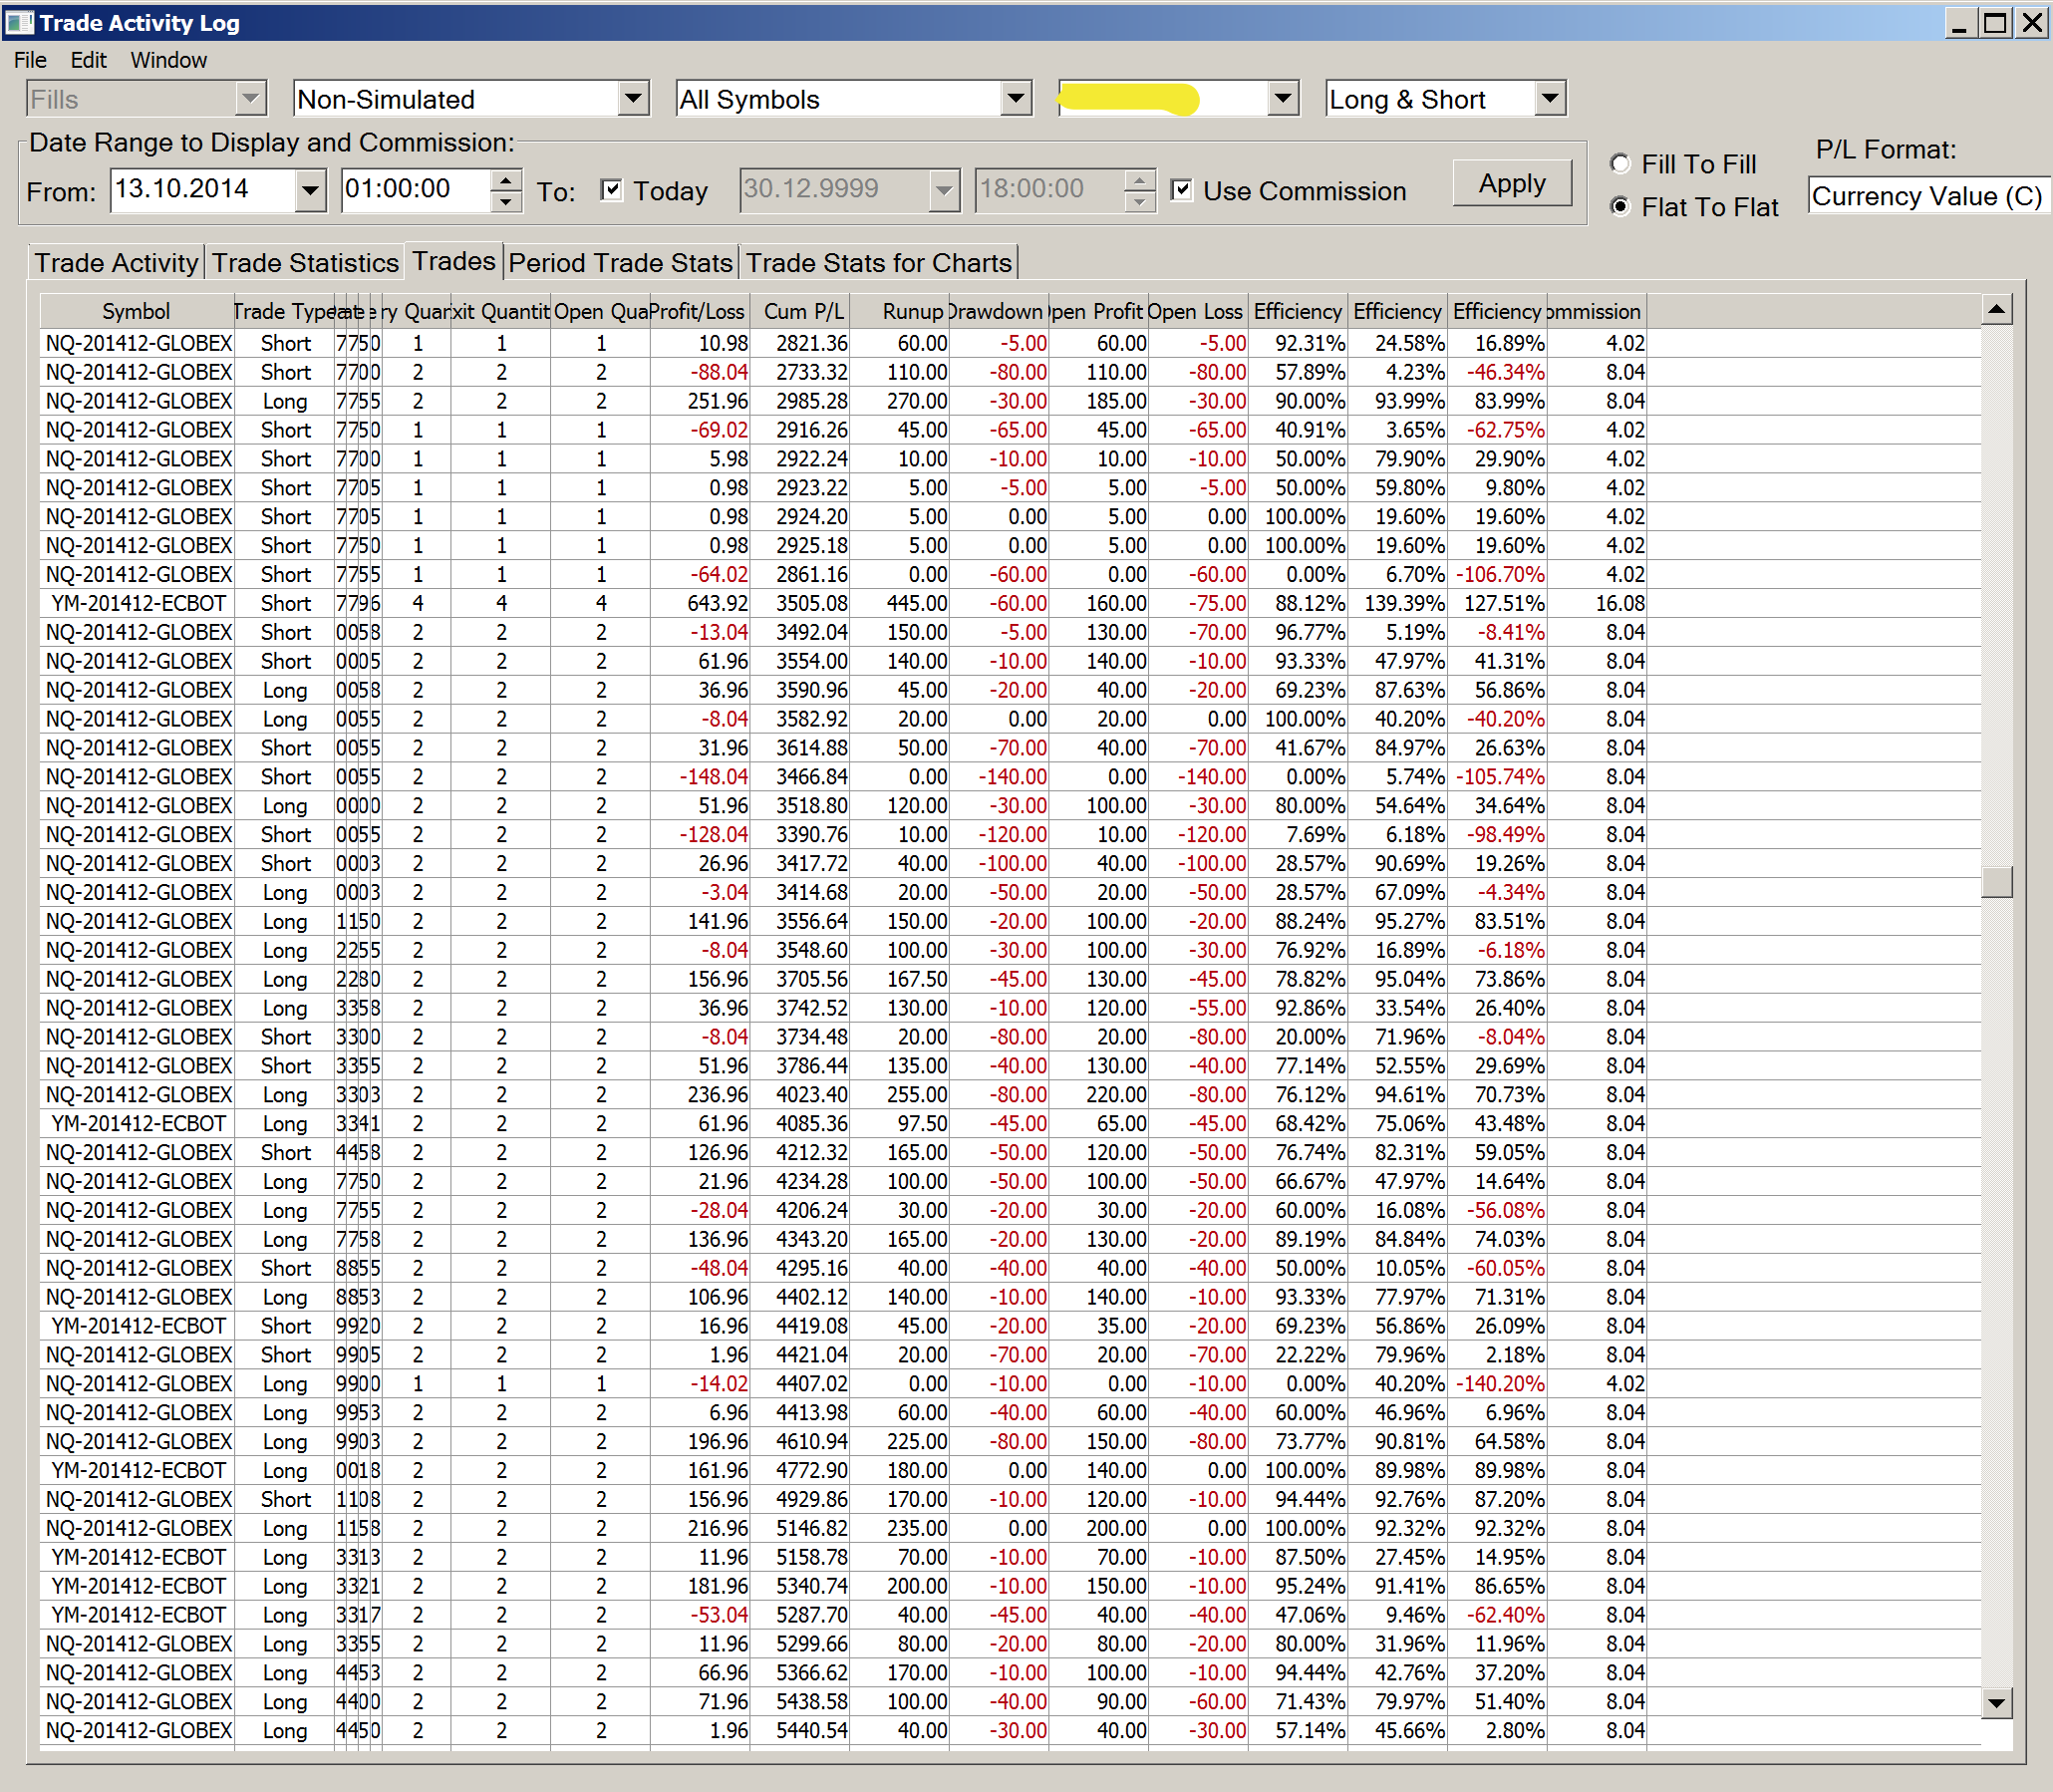The height and width of the screenshot is (1792, 2053).
Task: Select the Flat To Flat option
Action: point(1620,207)
